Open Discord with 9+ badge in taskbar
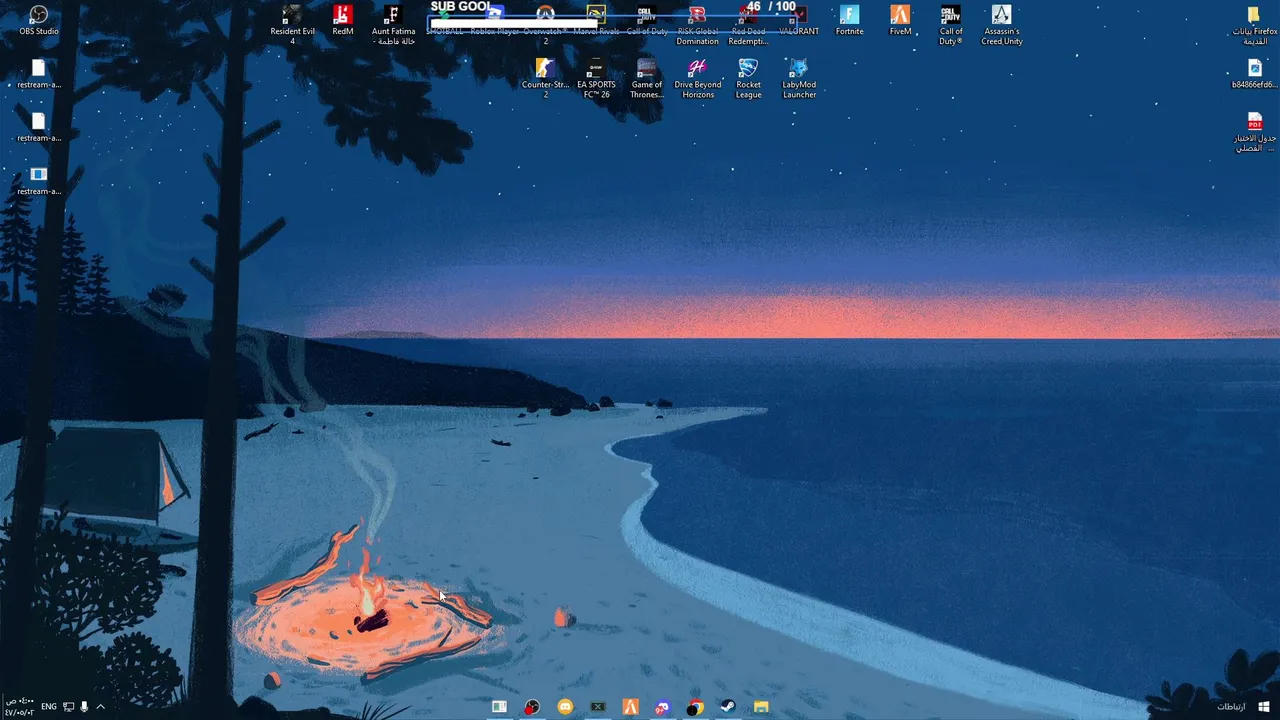Screen dimensions: 1280x720 [663, 707]
